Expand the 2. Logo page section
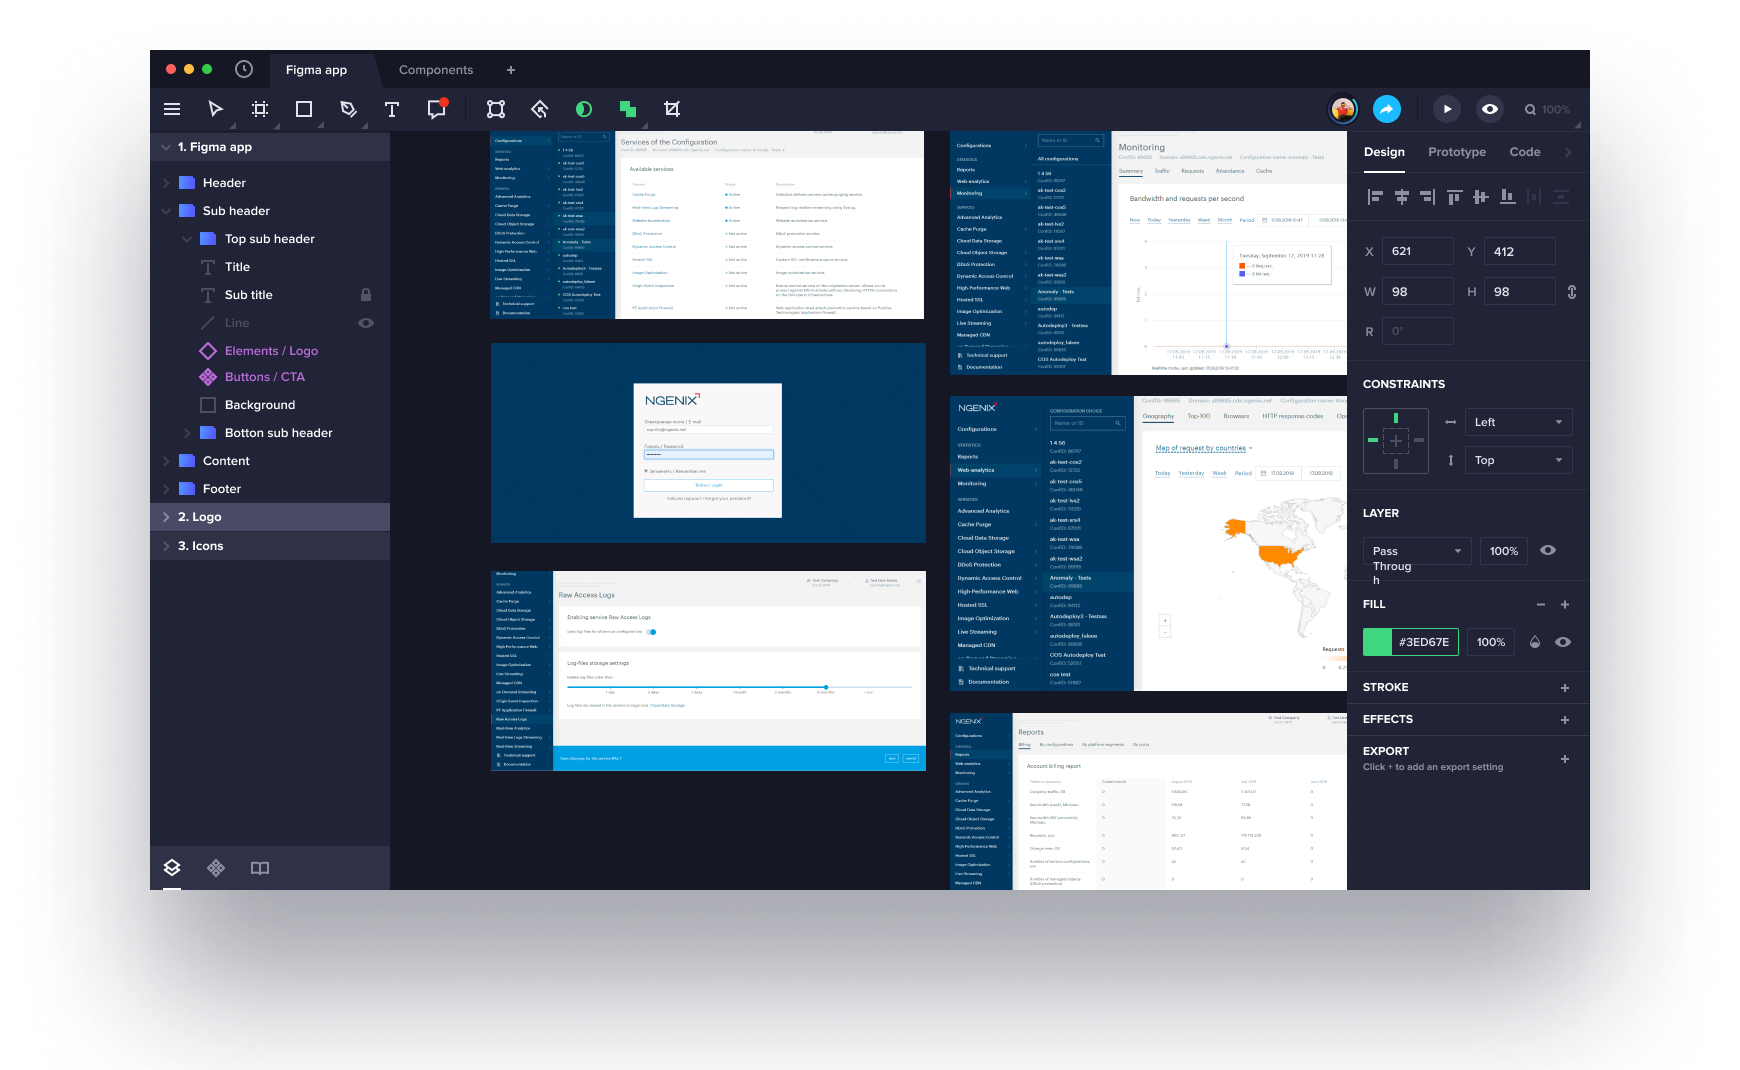Viewport: 1740px width, 1070px height. tap(164, 517)
